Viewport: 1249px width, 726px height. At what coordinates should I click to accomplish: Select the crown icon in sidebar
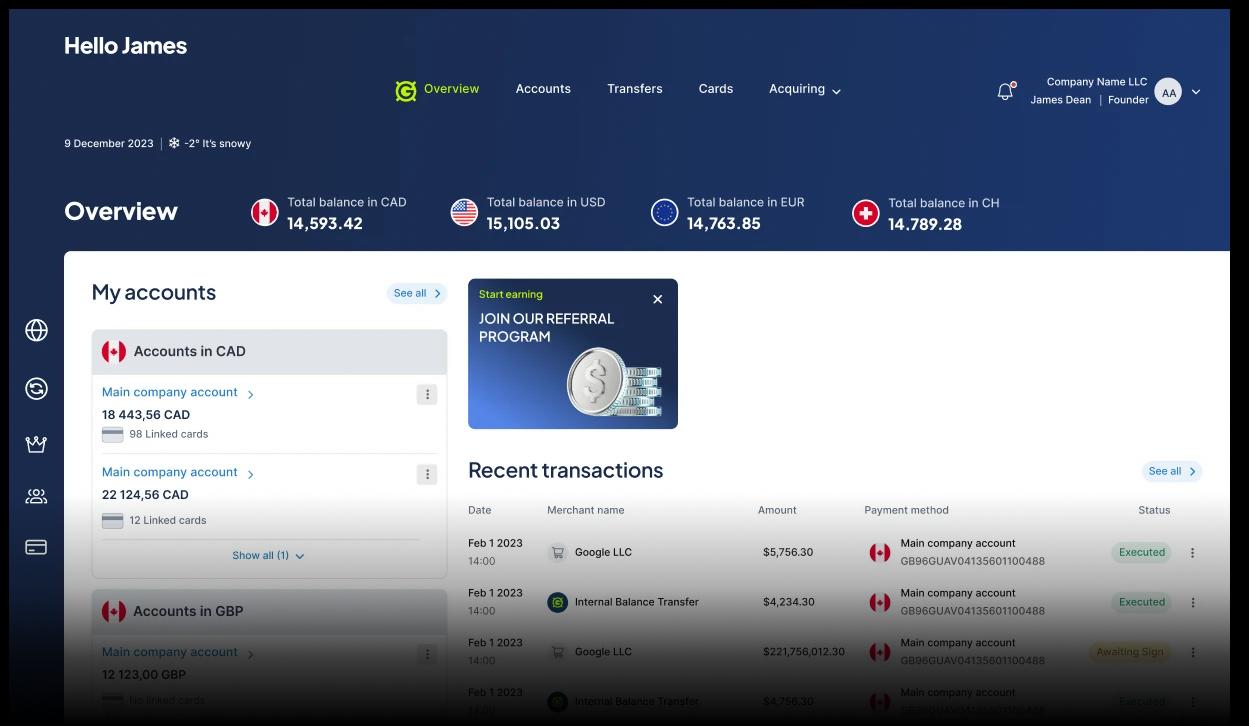click(36, 444)
